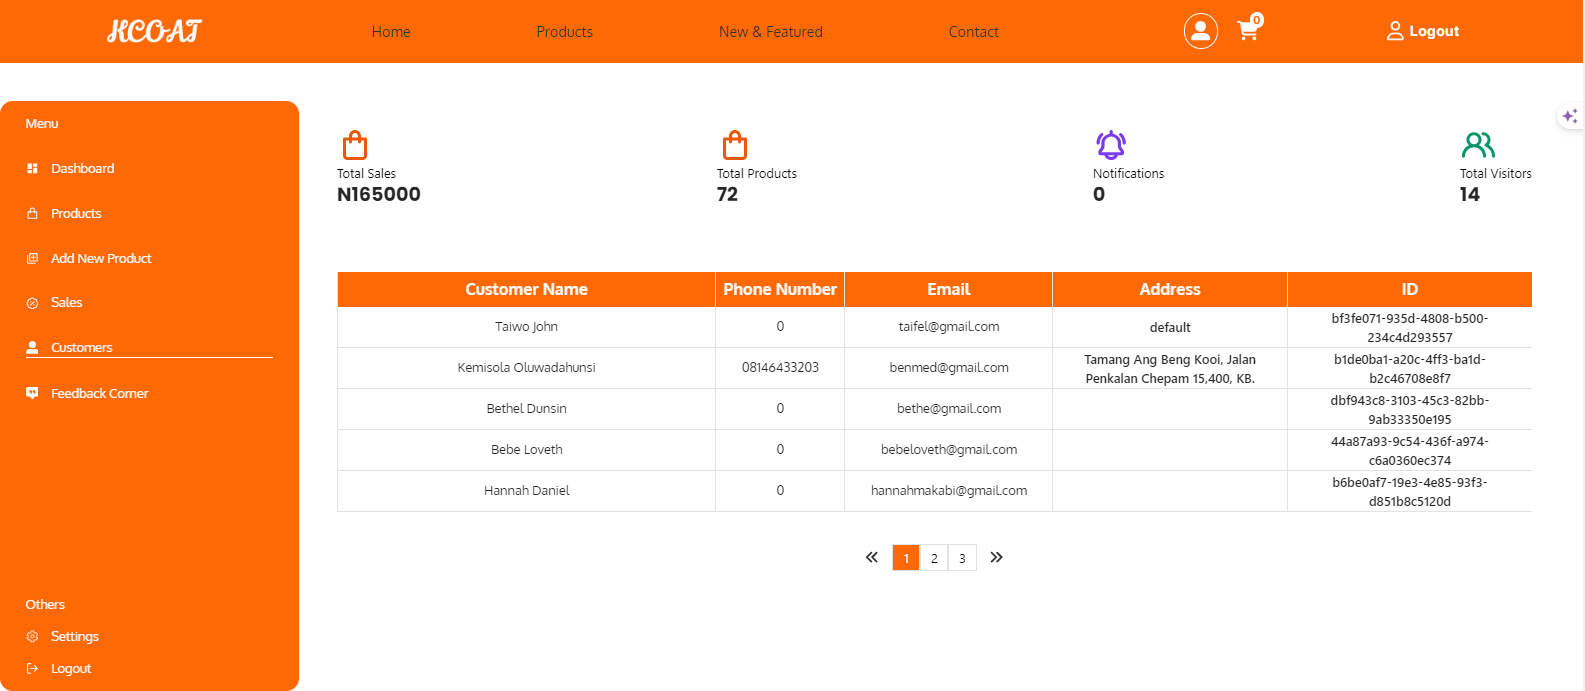Select Sales in the sidebar menu
The width and height of the screenshot is (1585, 691).
point(67,302)
